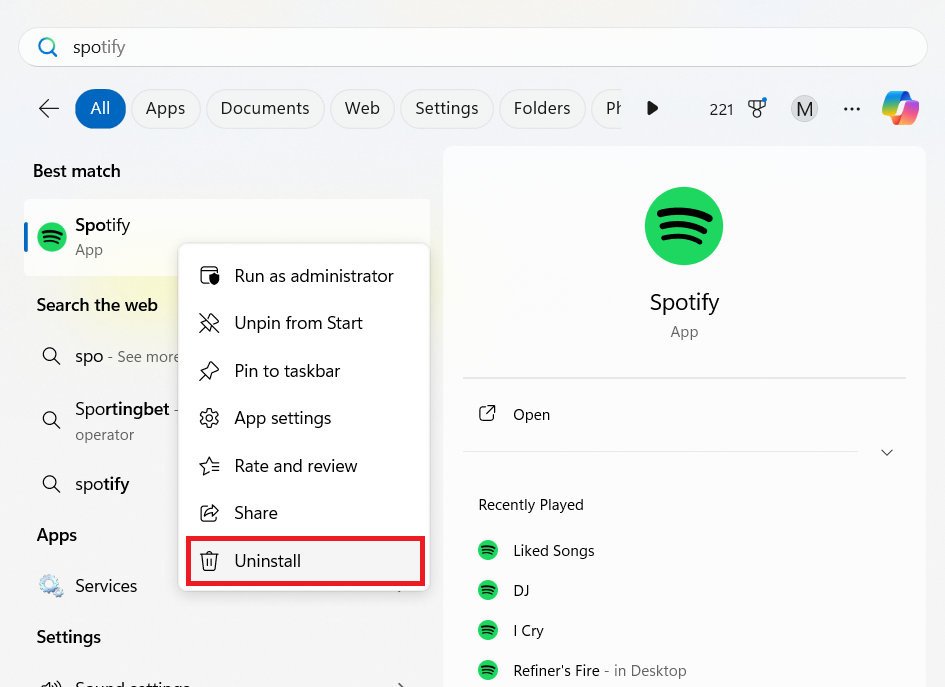Show more filter tabs with the arrow

[x=652, y=108]
